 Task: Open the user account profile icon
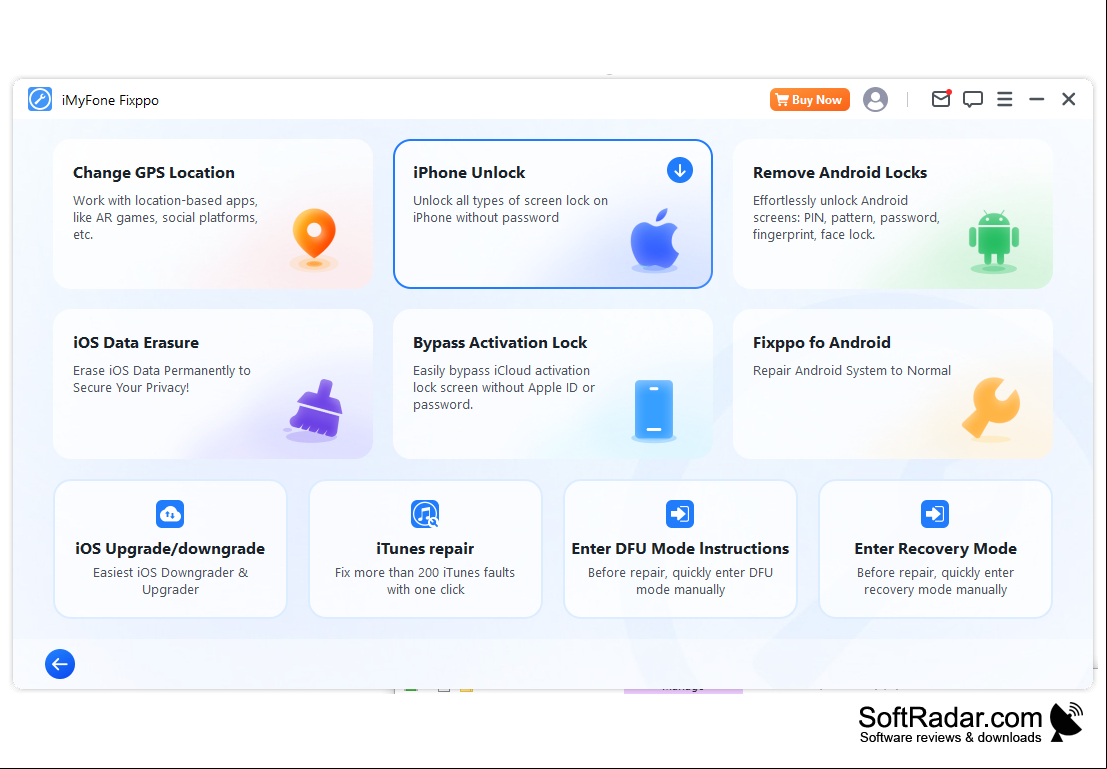(x=875, y=100)
